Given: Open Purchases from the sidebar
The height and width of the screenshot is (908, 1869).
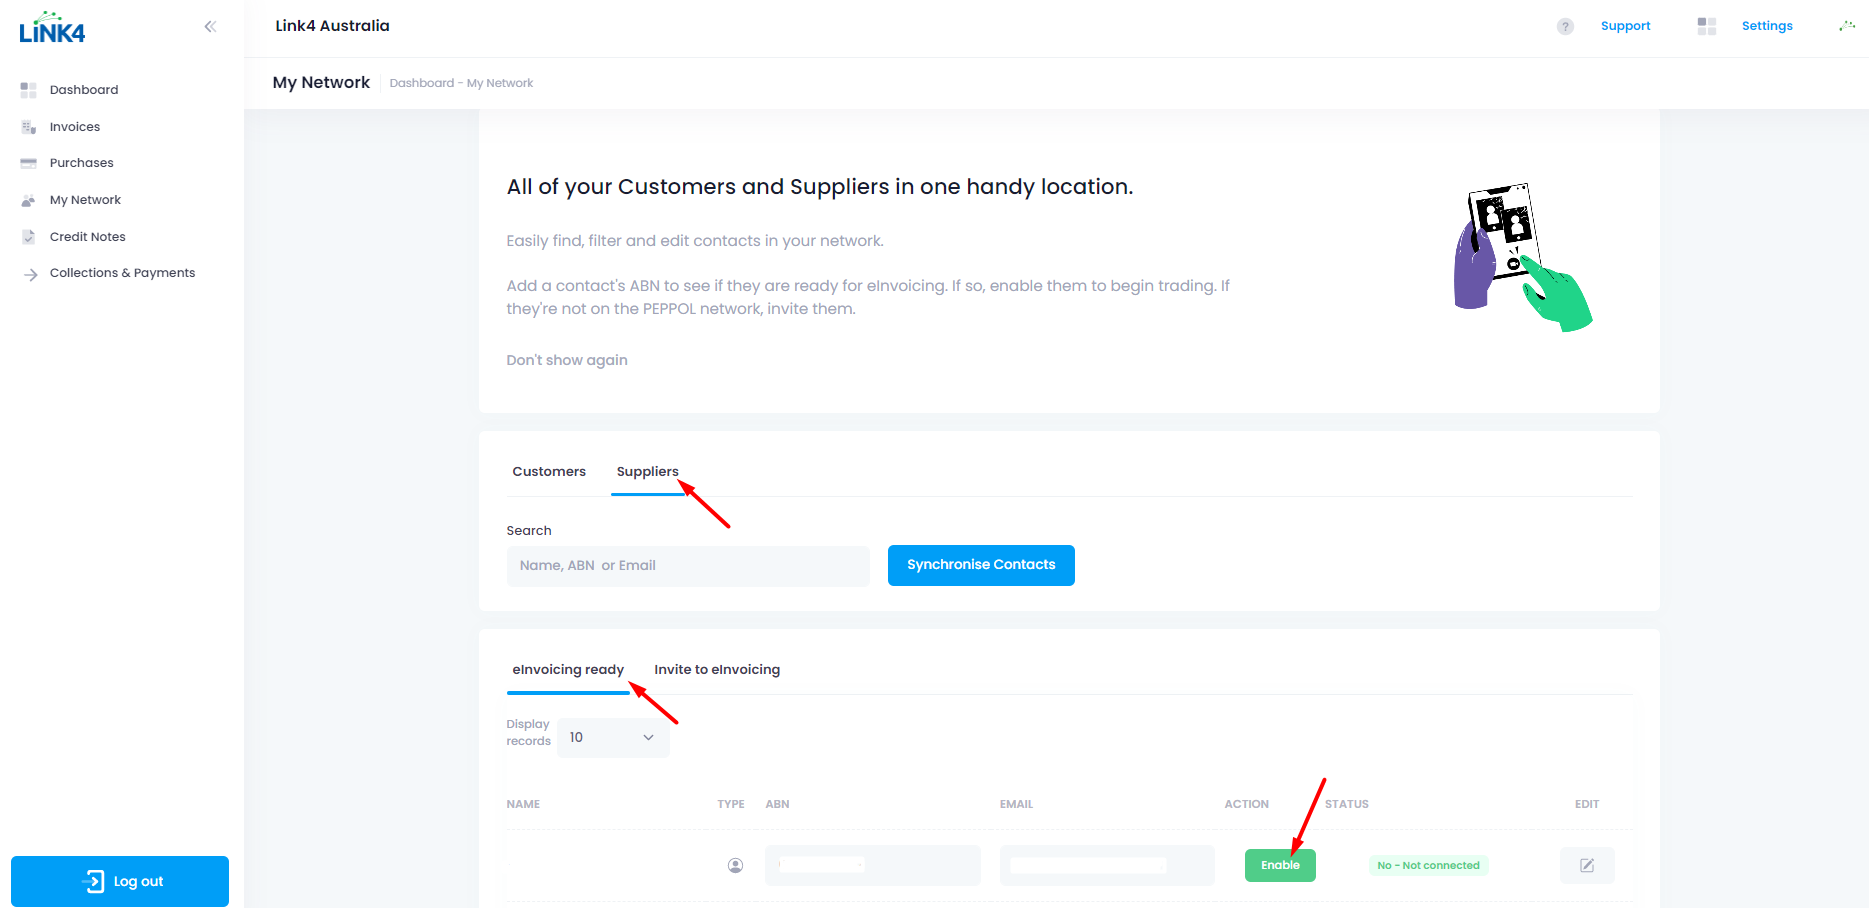Looking at the screenshot, I should [82, 163].
